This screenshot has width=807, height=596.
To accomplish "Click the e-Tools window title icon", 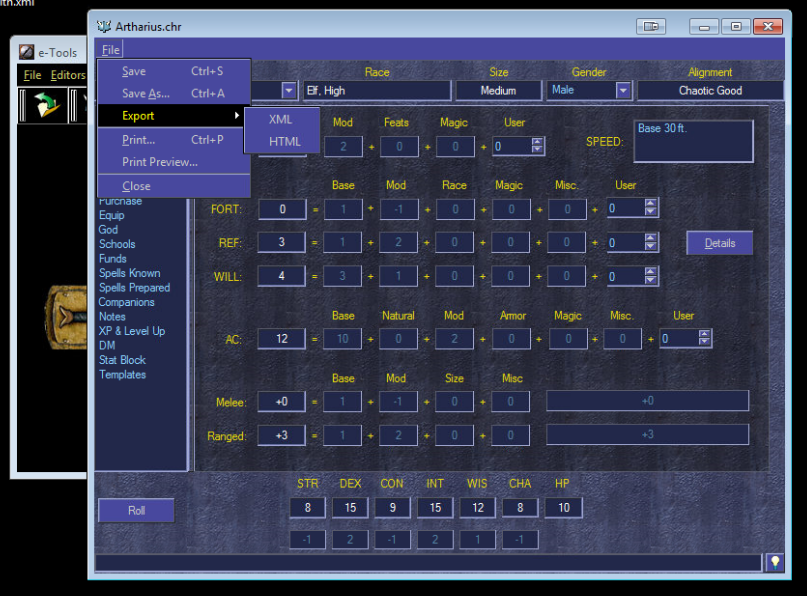I will click(x=27, y=53).
